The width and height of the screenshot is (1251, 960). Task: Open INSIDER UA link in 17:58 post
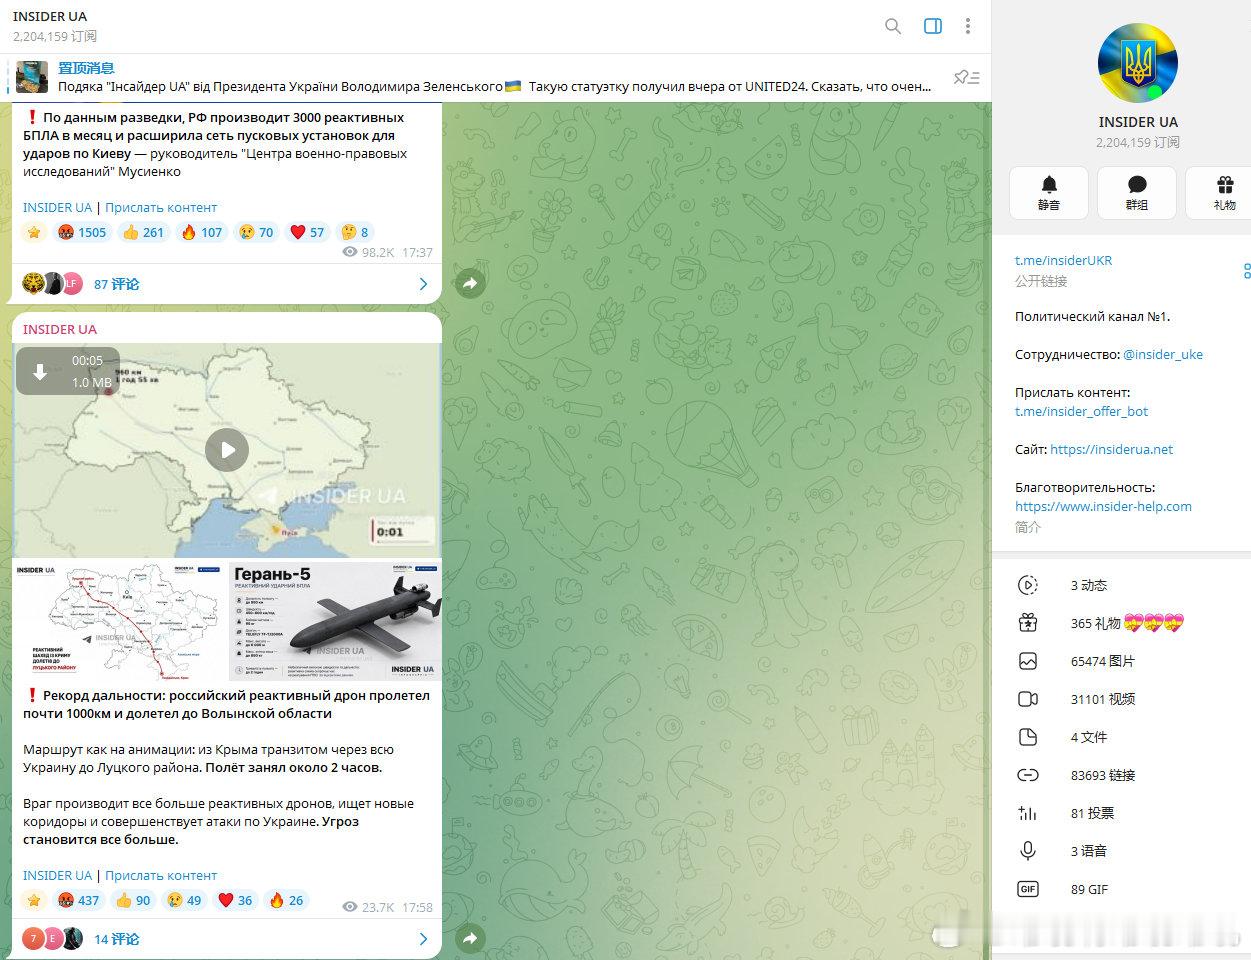tap(57, 875)
